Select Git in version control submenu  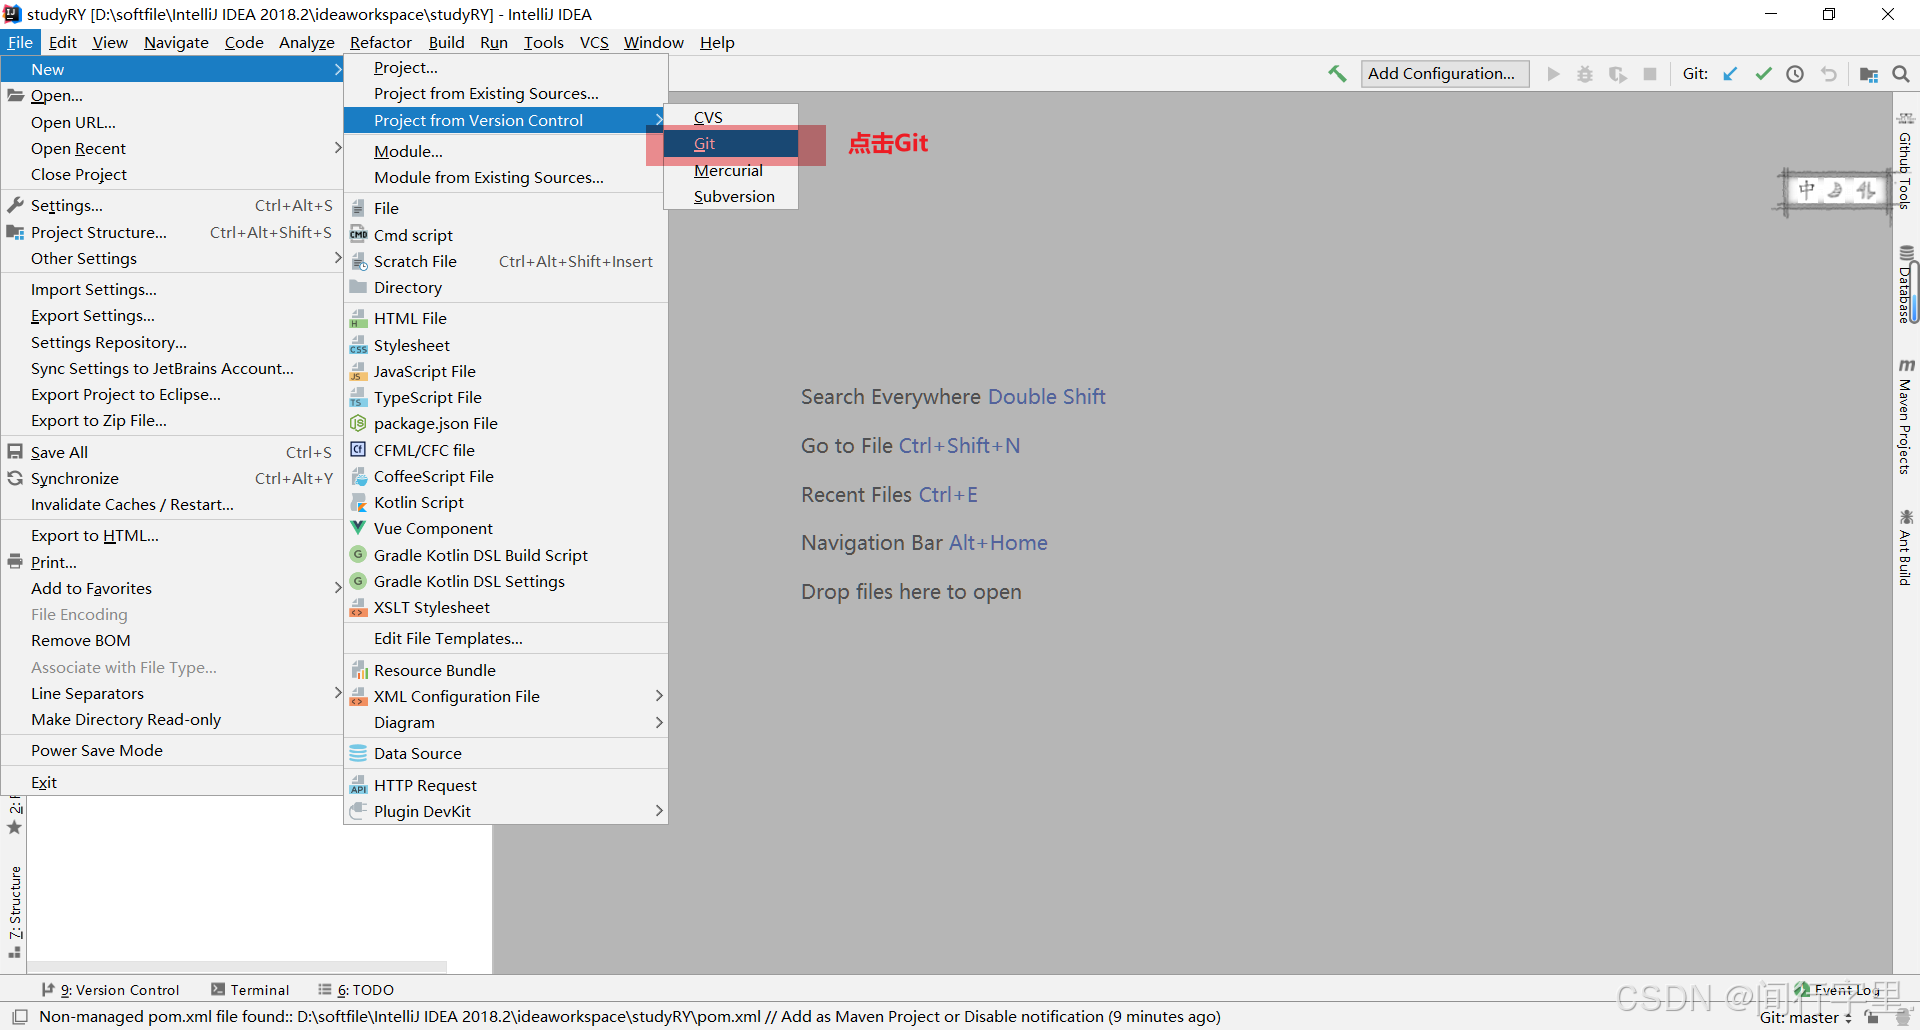pos(731,144)
